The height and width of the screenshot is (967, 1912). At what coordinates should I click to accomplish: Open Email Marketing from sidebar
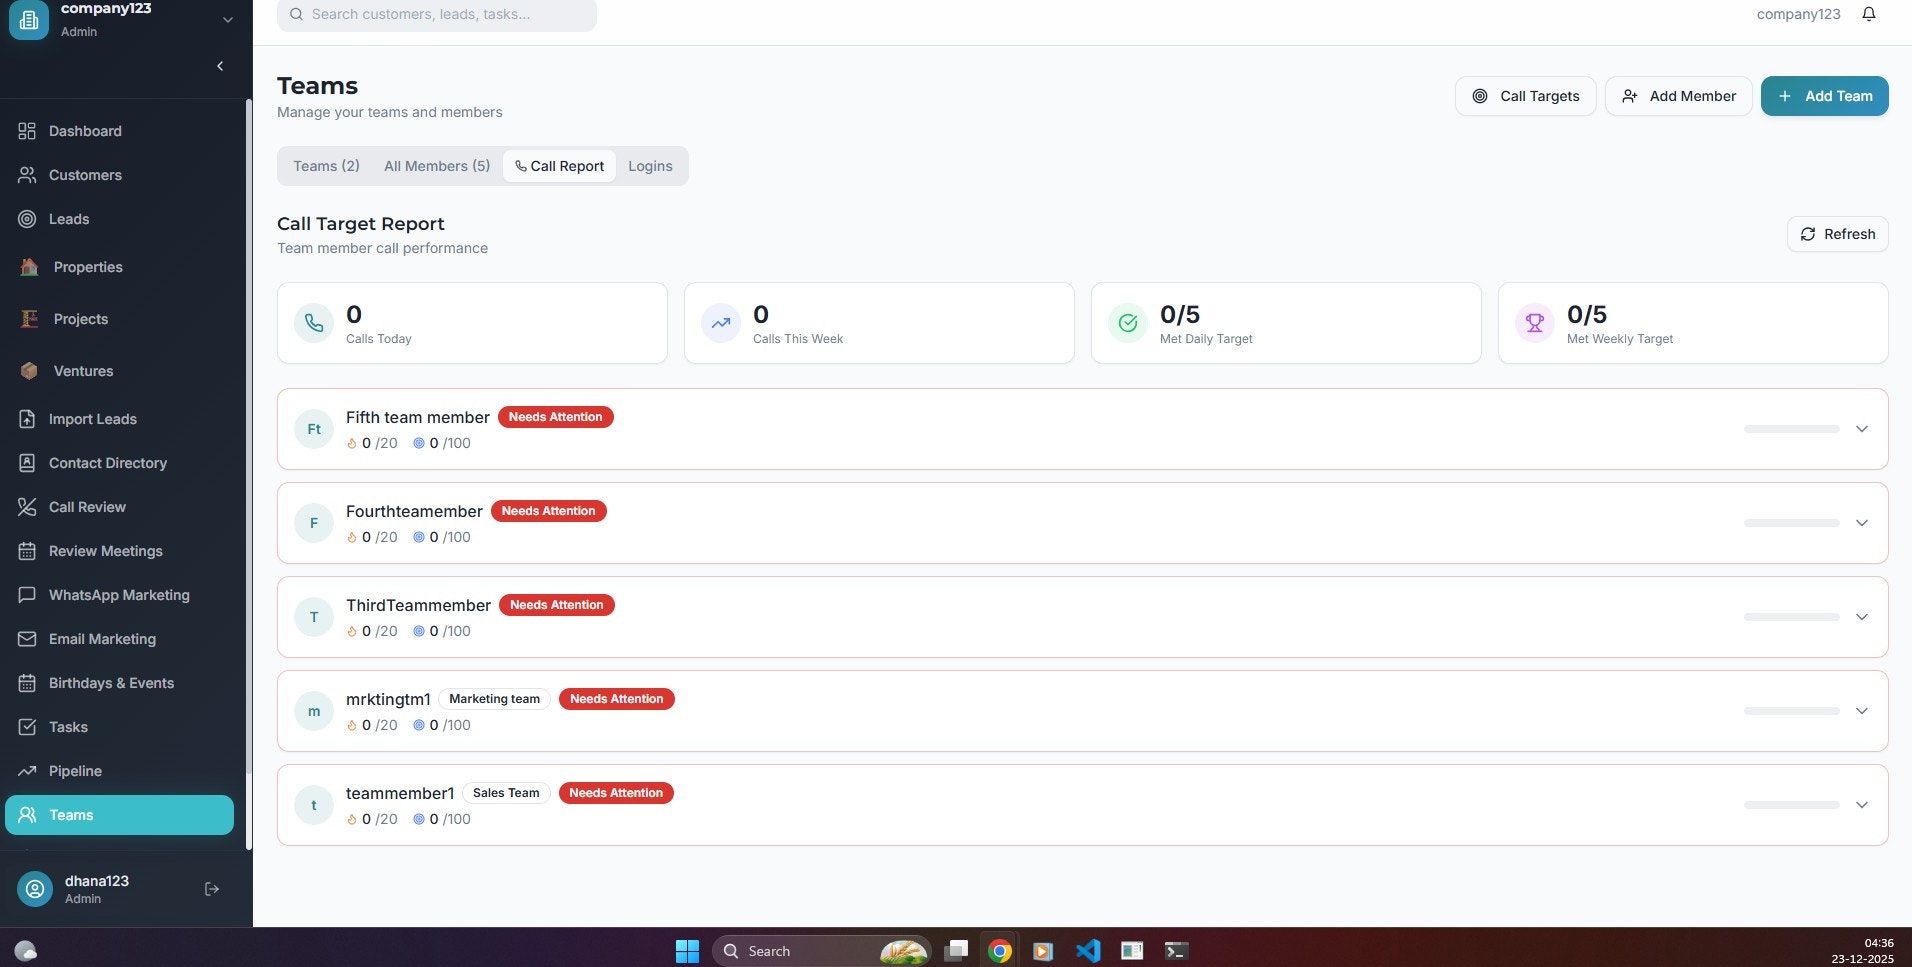pos(102,639)
